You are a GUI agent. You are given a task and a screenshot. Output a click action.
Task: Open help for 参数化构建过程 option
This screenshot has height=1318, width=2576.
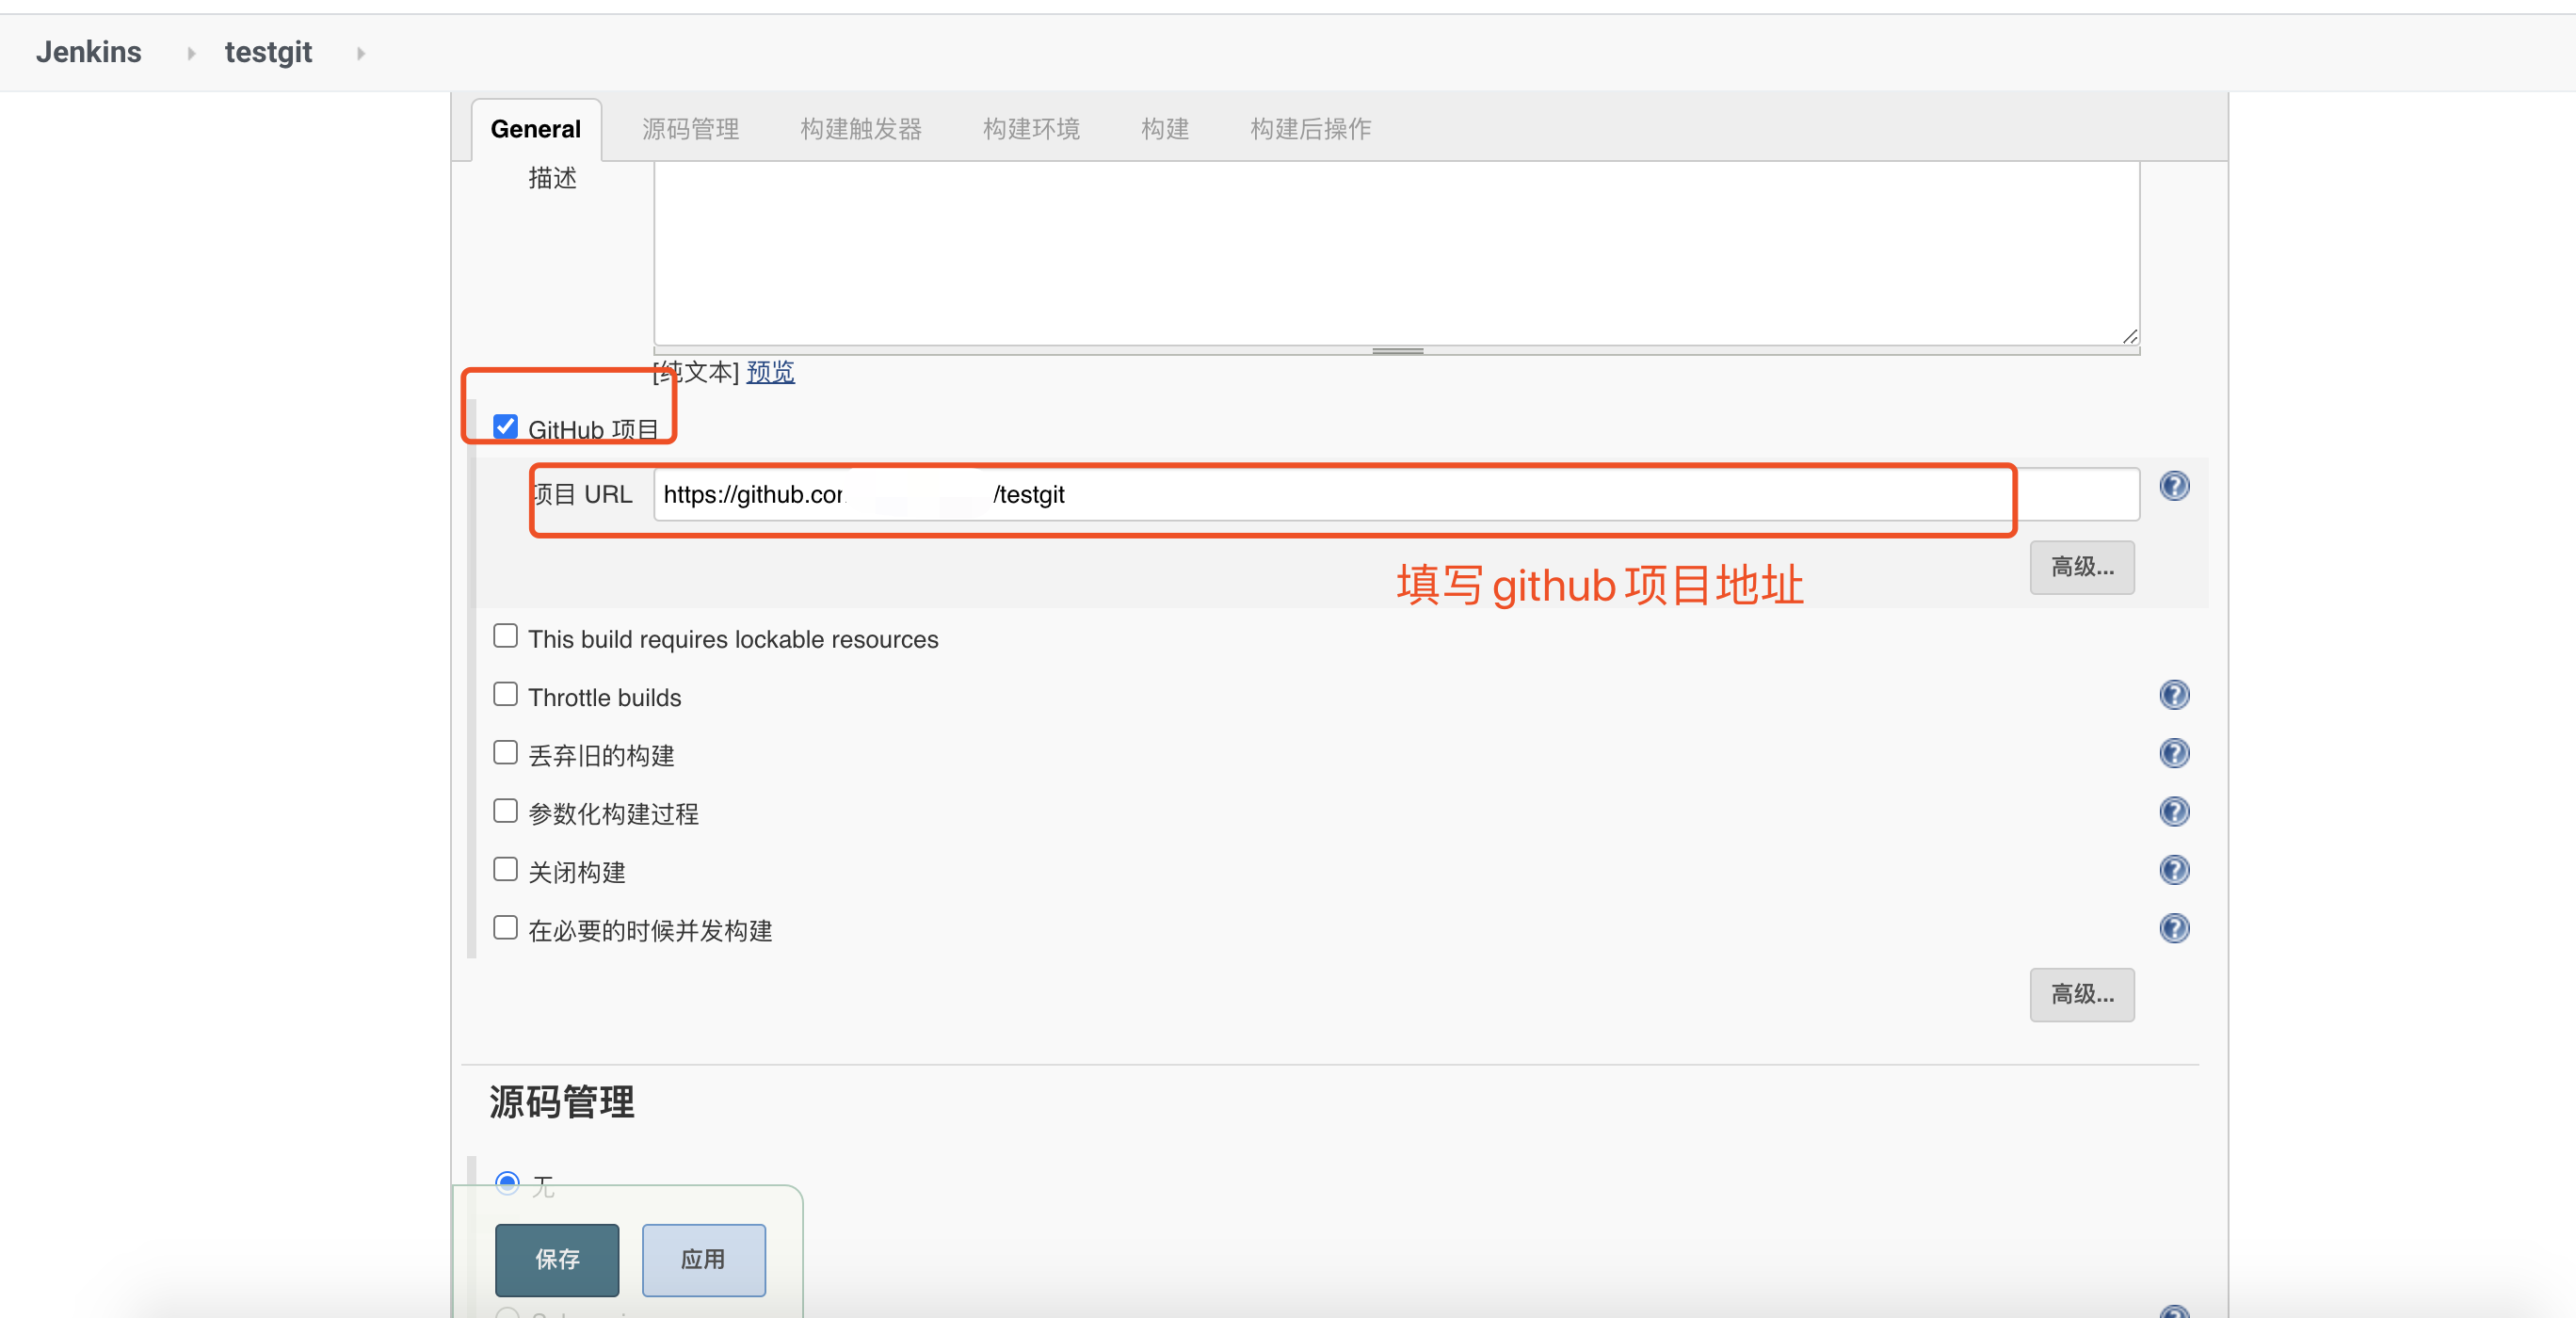2173,811
